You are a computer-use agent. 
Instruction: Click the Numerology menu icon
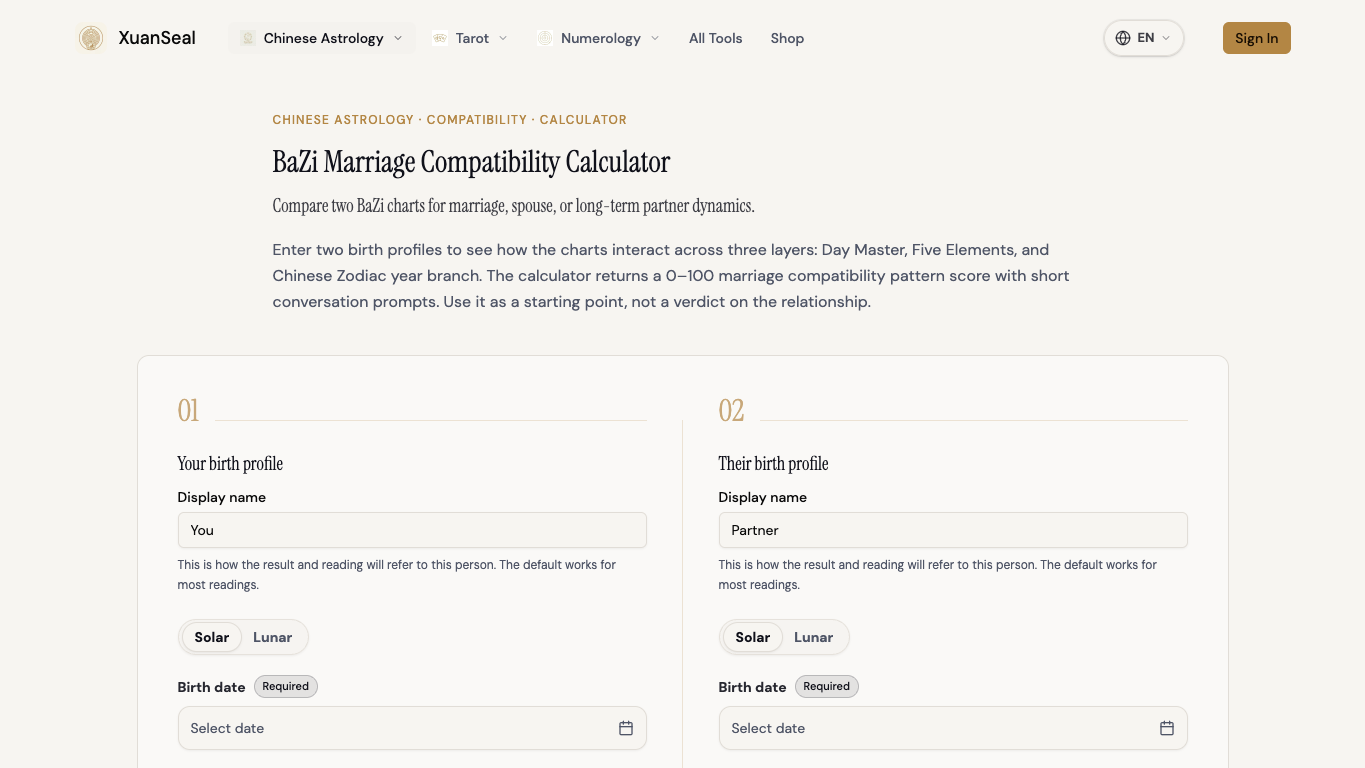[545, 38]
